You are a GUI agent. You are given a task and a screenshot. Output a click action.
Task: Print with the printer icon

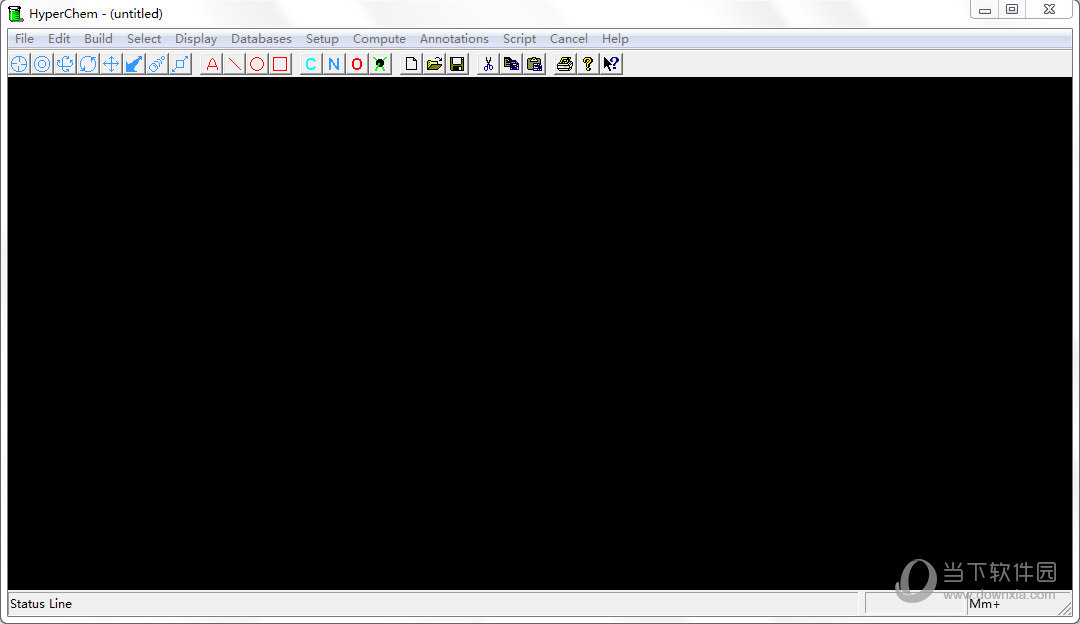(x=565, y=64)
